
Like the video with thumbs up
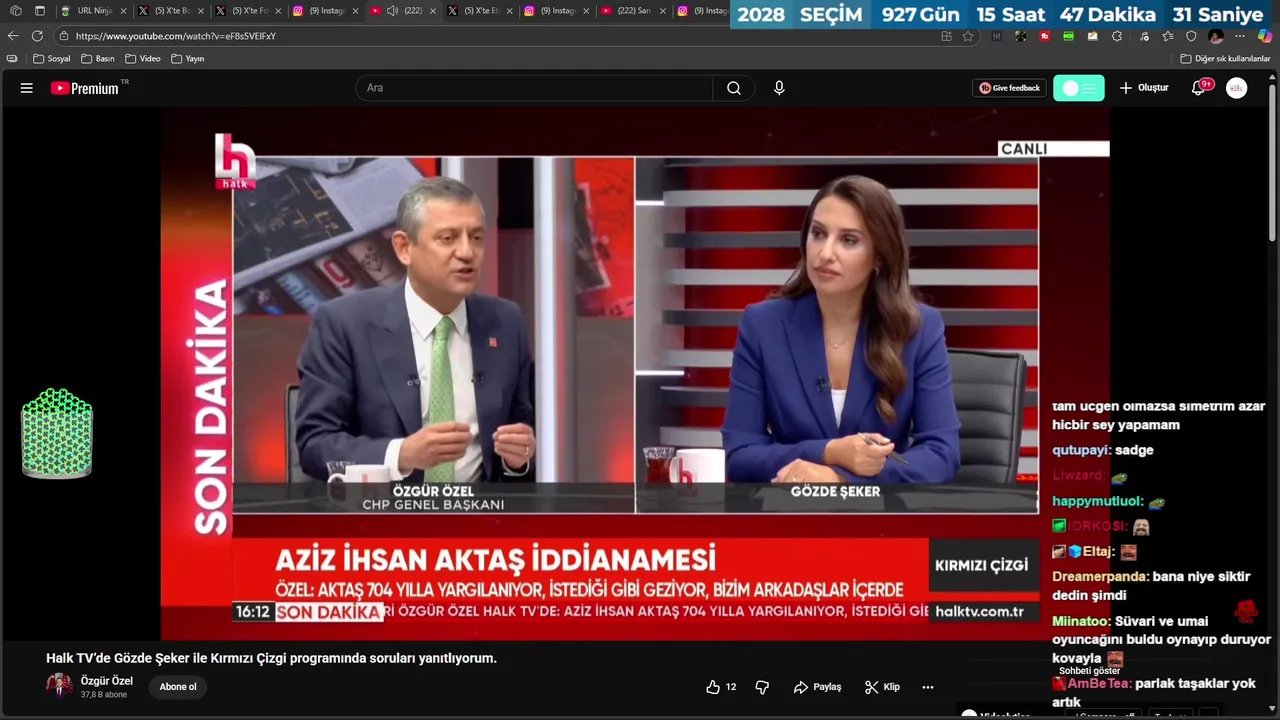[721, 687]
